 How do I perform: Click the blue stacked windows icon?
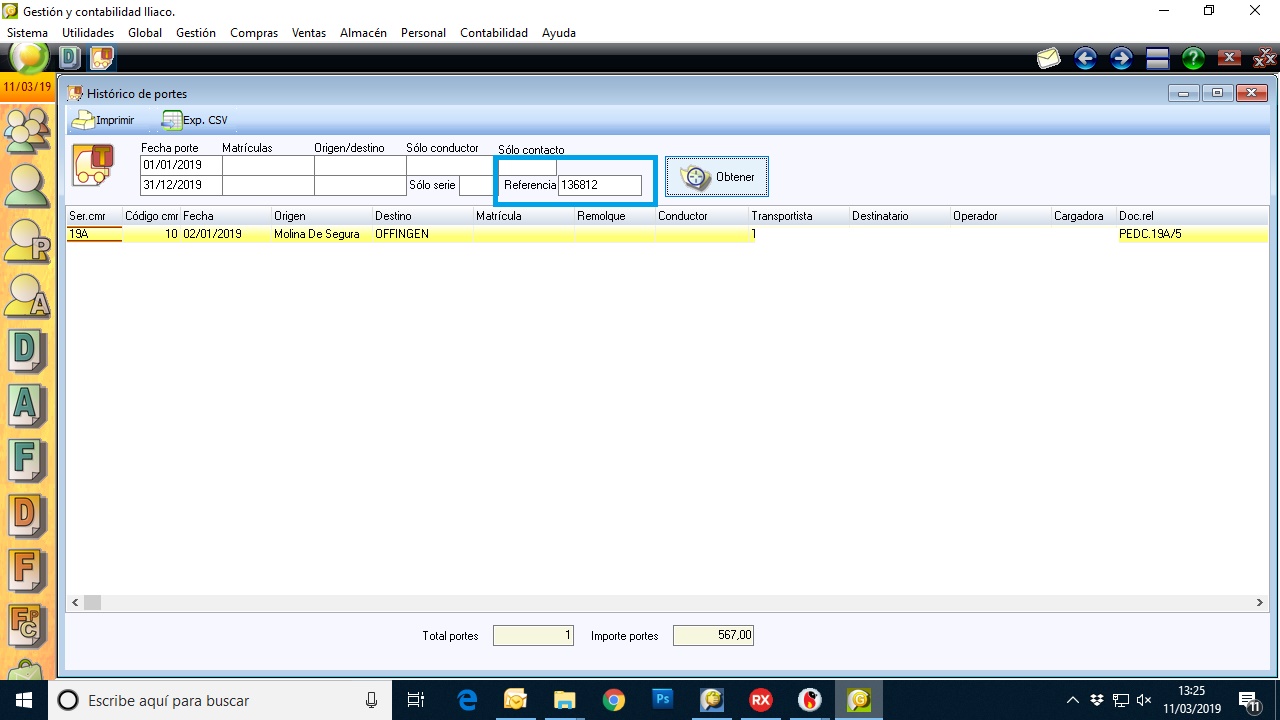[x=1158, y=59]
